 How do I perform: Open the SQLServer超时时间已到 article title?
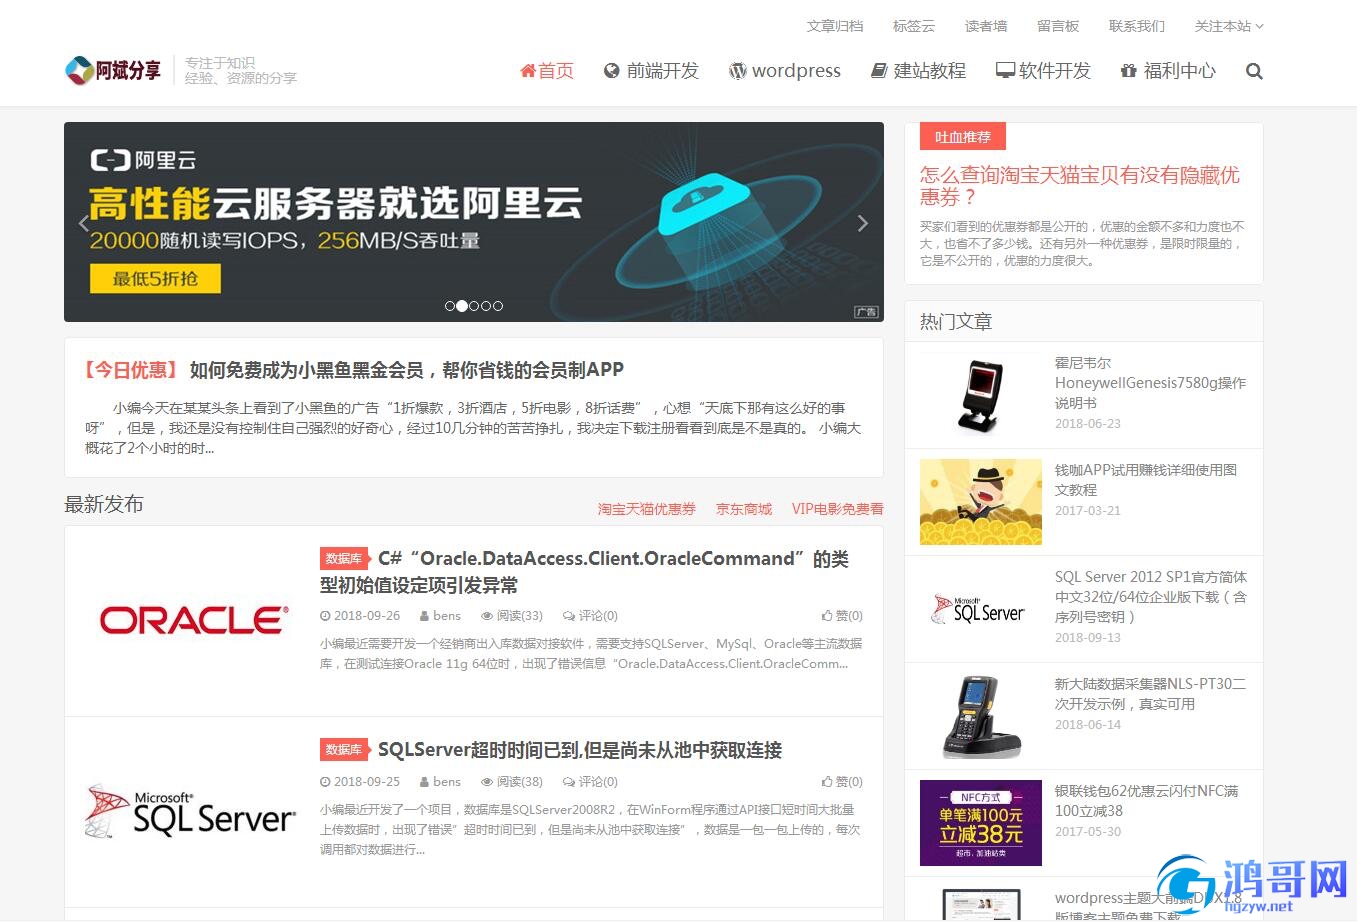point(580,750)
